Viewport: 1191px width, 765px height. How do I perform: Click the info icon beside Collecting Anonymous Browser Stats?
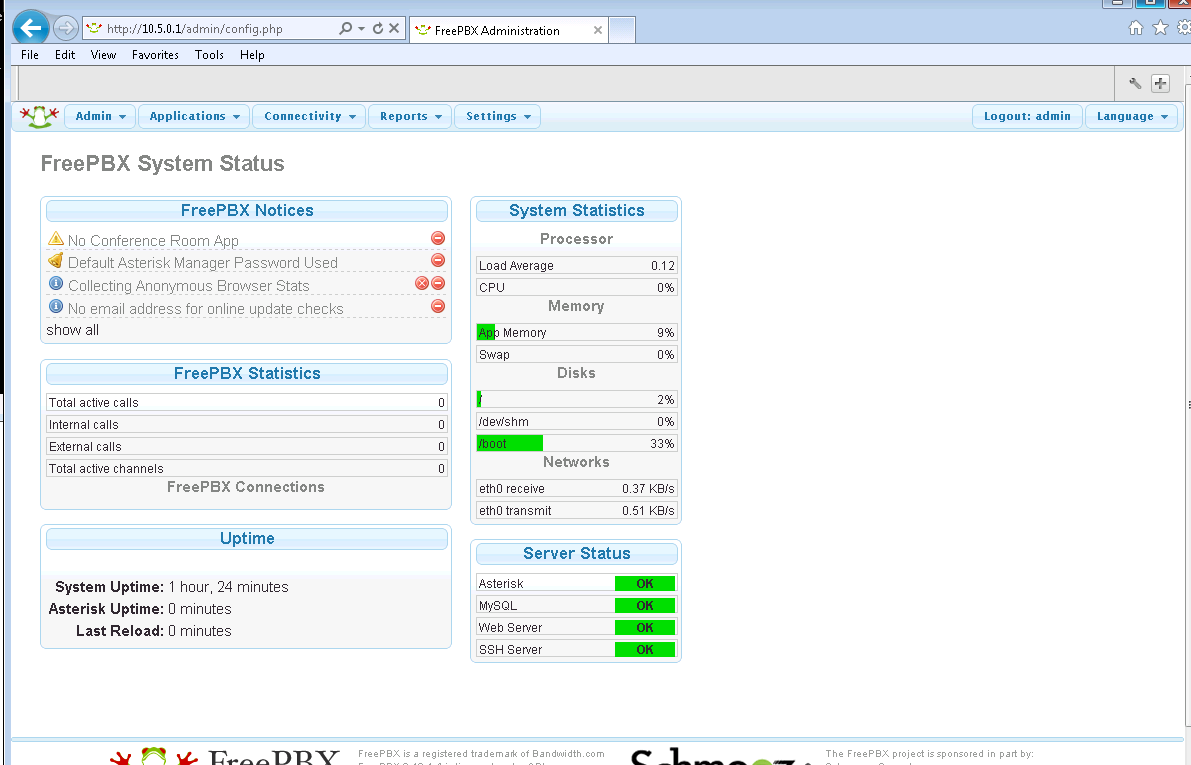(56, 283)
